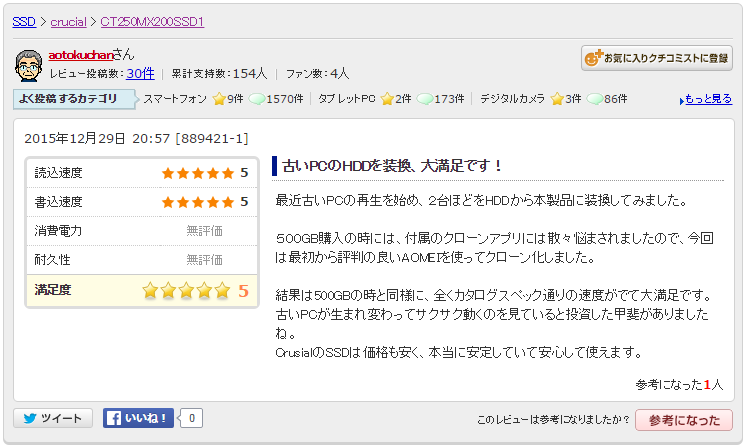Click the star icon next to デジタルカメラ 3件
This screenshot has width=746, height=448.
click(557, 99)
